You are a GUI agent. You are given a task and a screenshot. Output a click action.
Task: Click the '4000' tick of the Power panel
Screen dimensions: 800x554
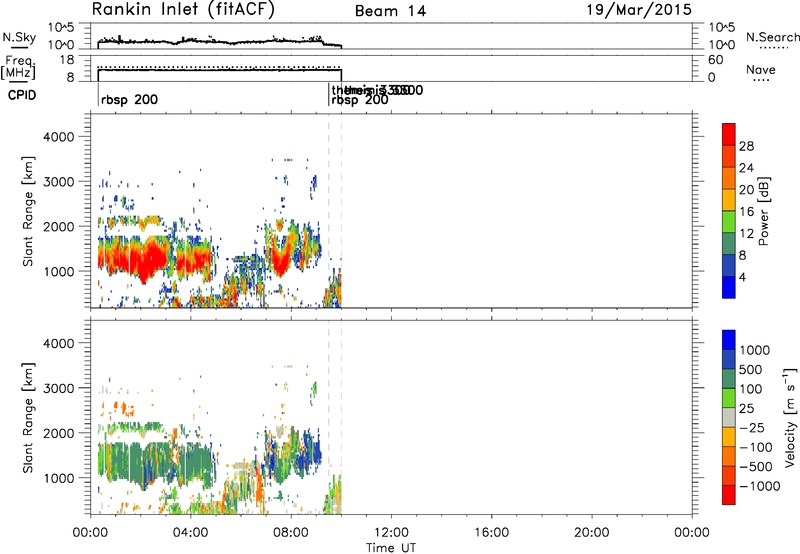tap(59, 137)
